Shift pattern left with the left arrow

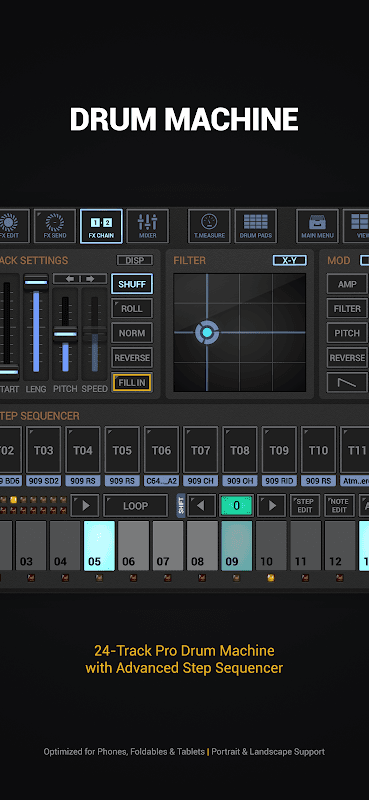pos(201,506)
